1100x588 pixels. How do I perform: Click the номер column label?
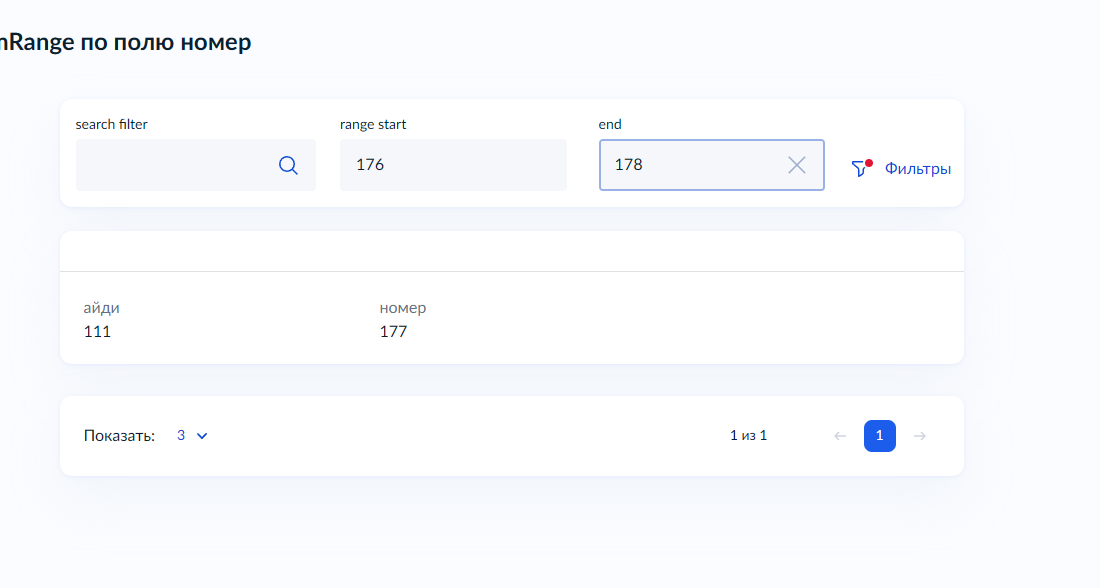402,308
